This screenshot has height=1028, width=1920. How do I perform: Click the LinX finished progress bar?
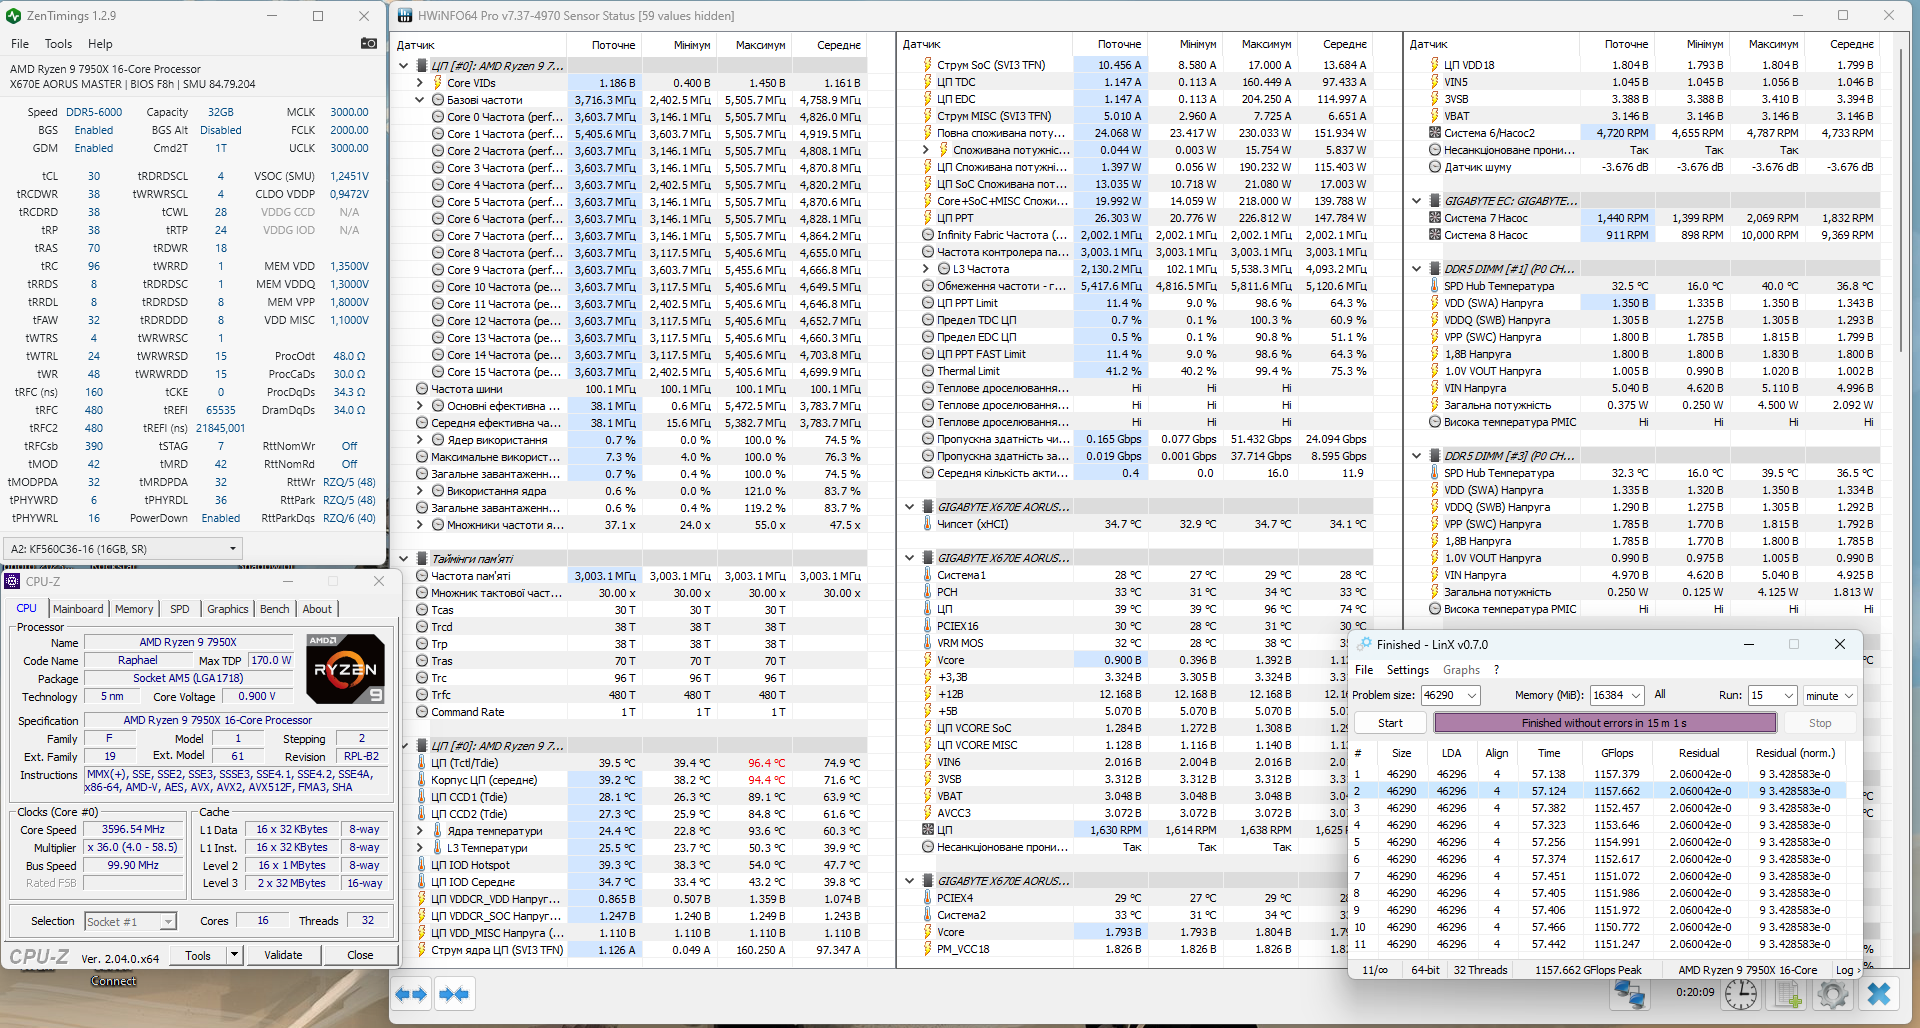tap(1604, 723)
